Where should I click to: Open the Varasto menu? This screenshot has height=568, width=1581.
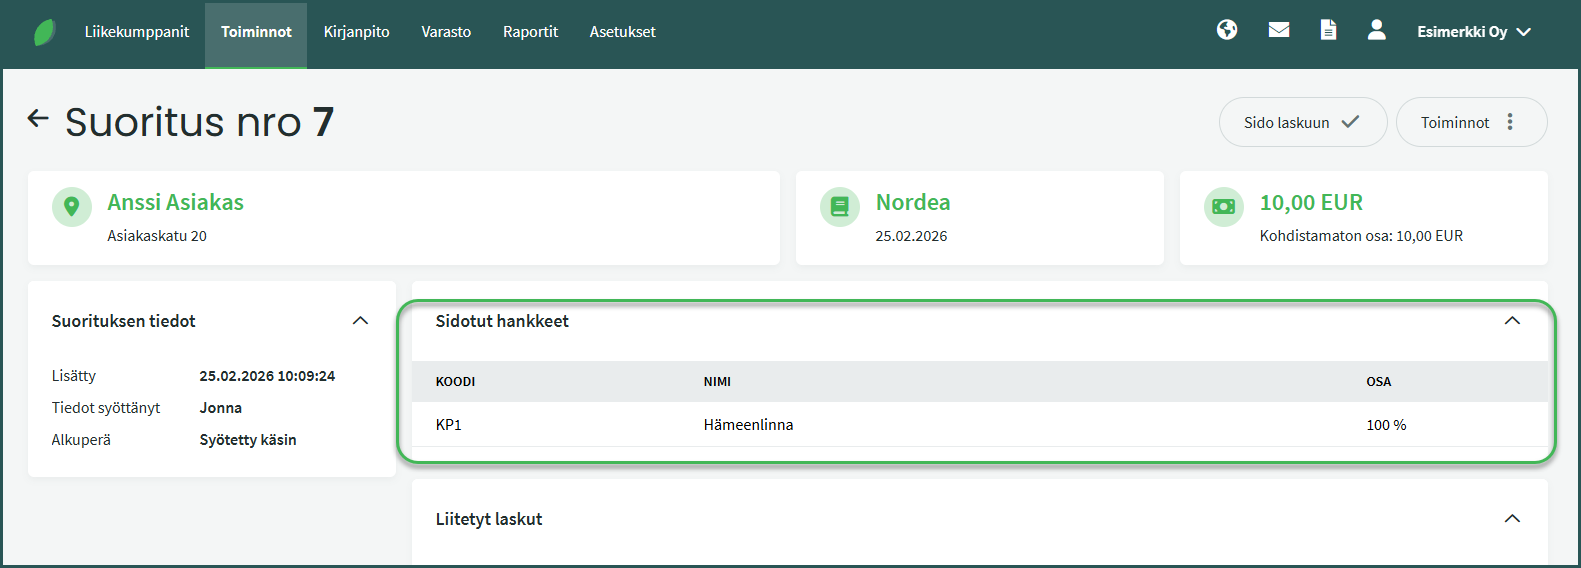point(446,32)
